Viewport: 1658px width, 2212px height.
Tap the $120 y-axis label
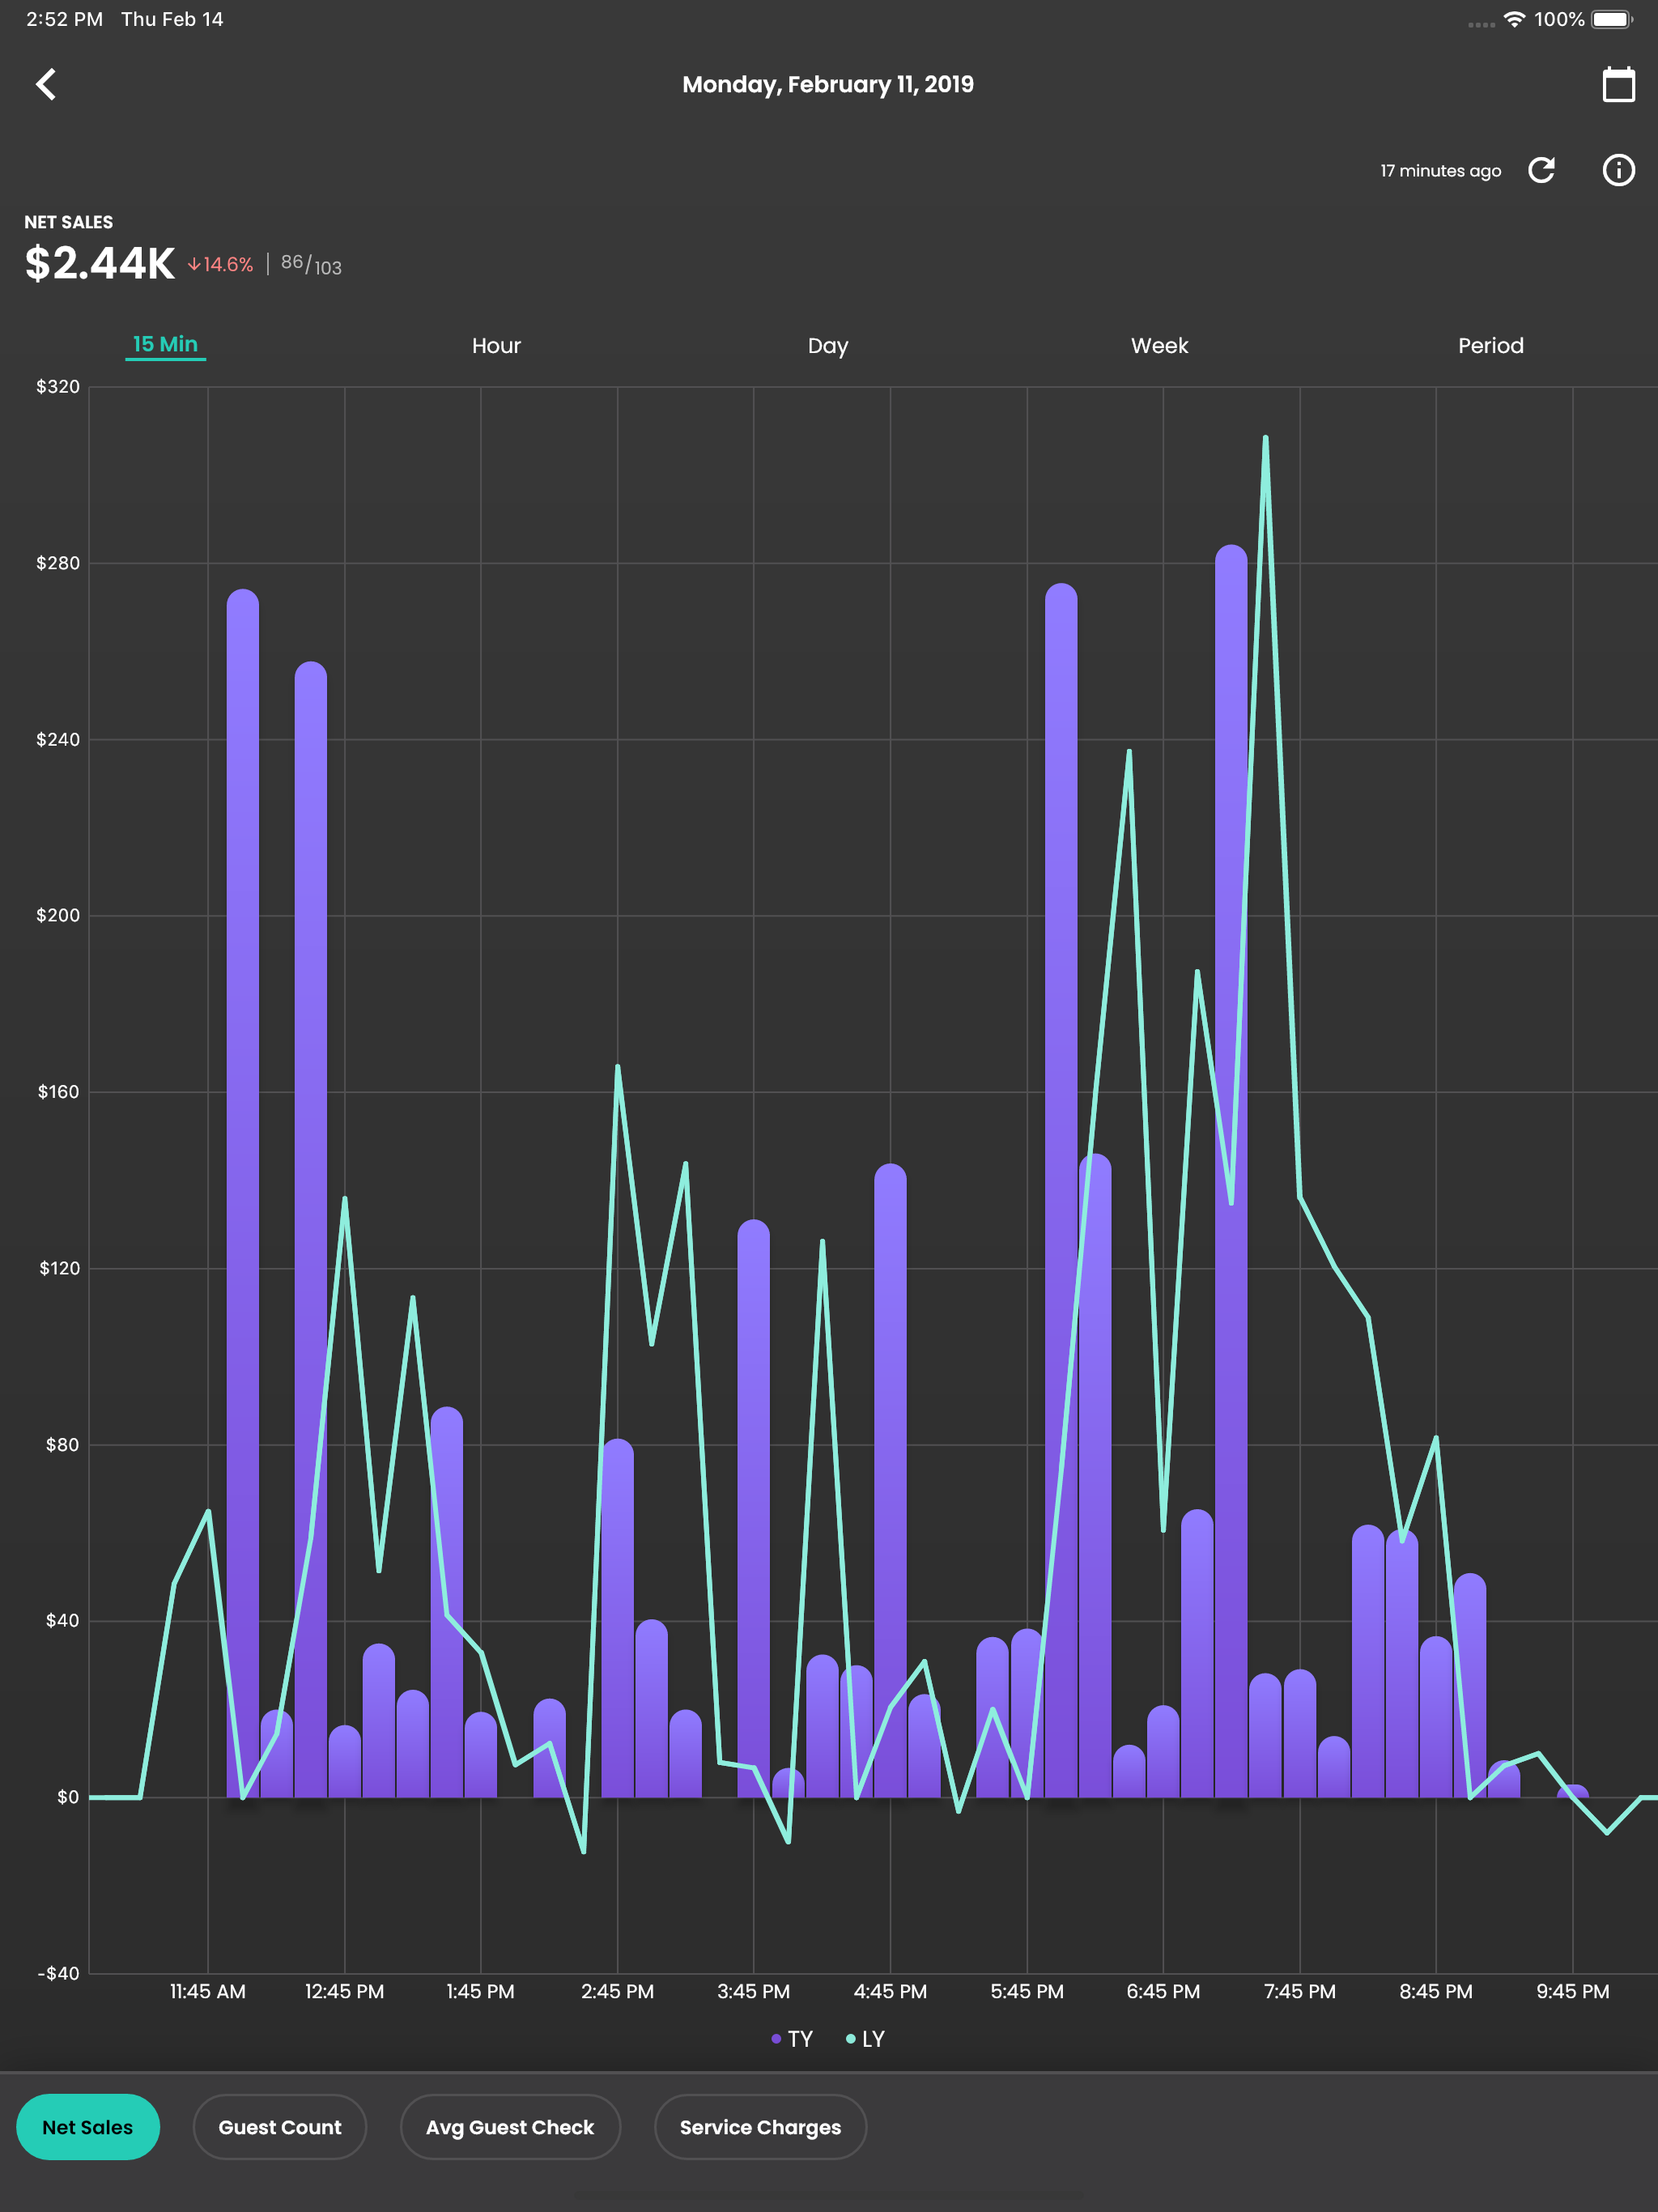tap(59, 1268)
